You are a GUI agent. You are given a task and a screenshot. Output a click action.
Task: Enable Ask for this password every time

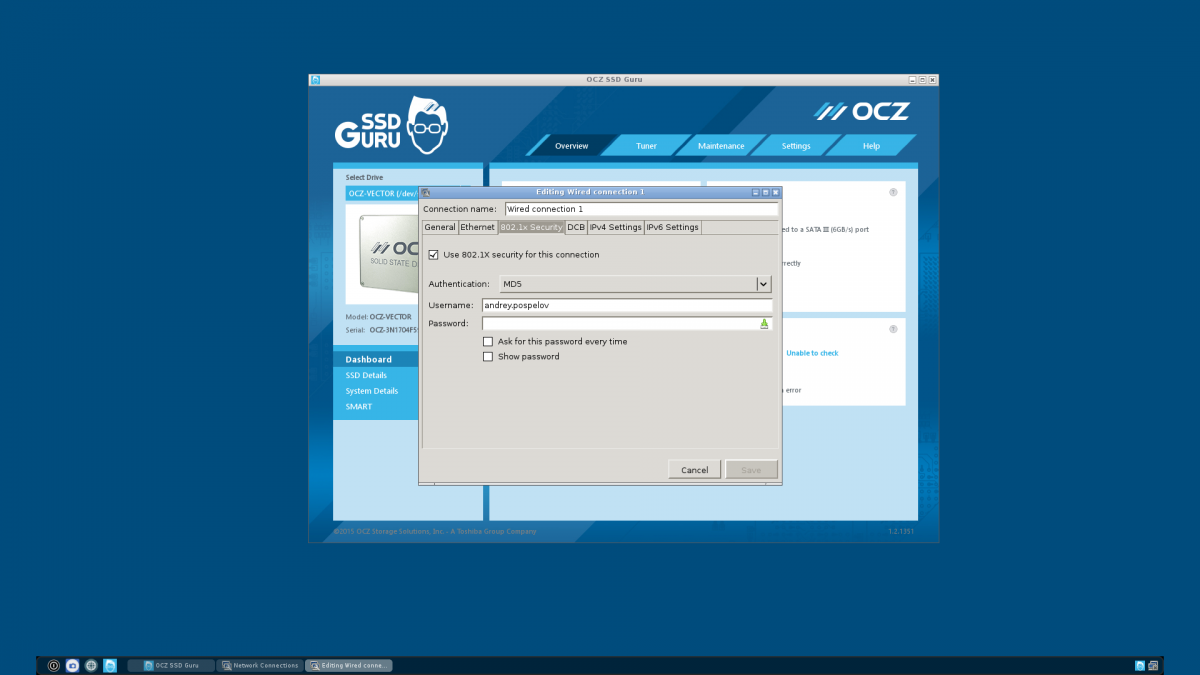[x=488, y=342]
